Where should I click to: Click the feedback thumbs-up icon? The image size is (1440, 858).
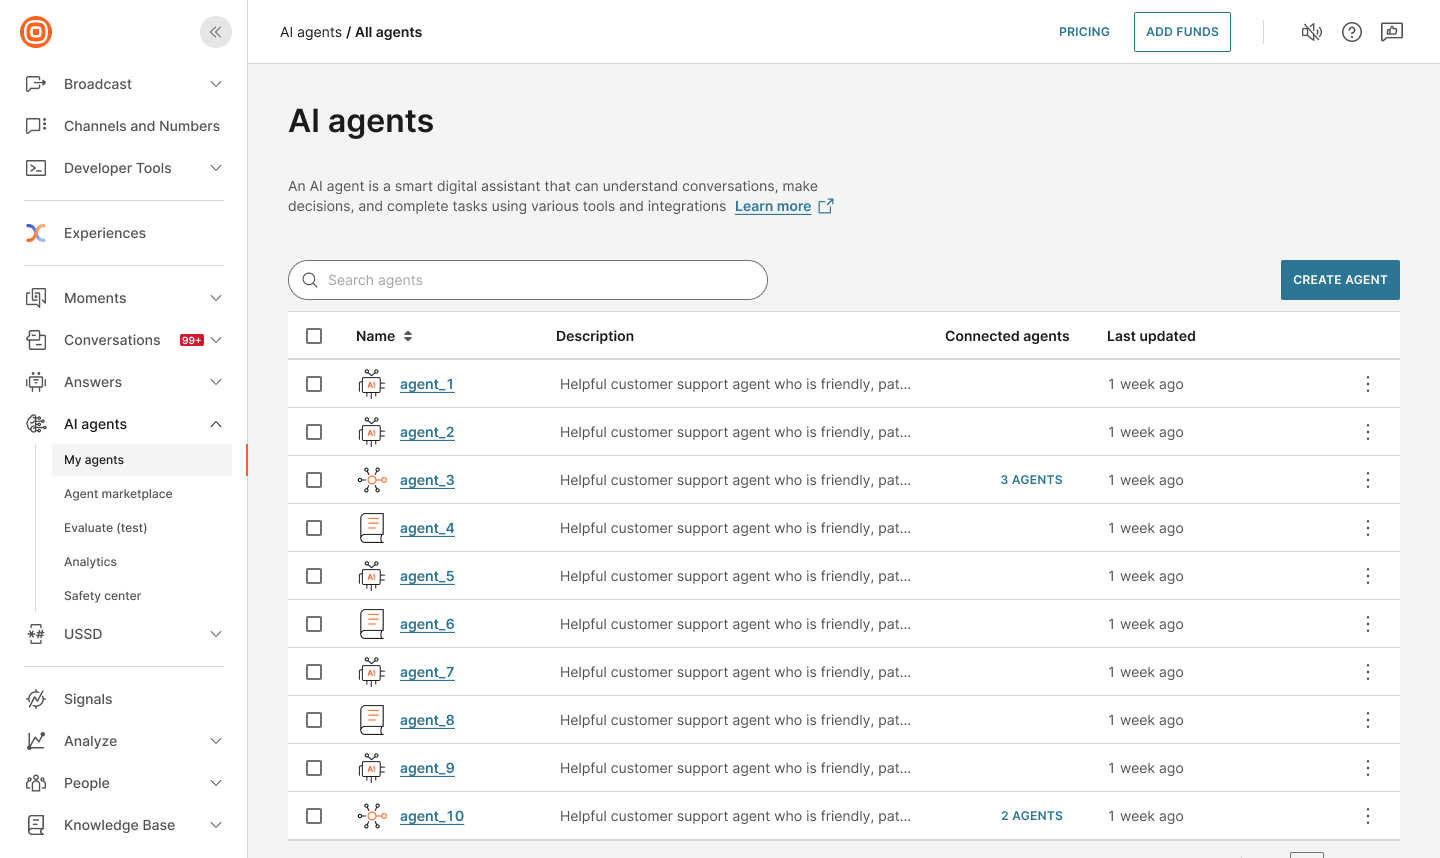(x=1391, y=31)
